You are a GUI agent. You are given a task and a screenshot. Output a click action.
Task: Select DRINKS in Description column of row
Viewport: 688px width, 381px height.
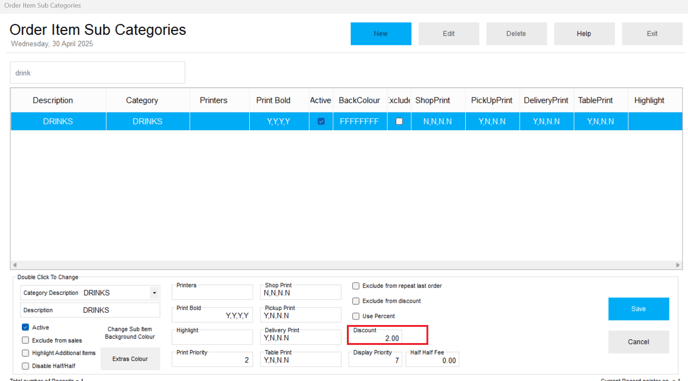click(x=58, y=121)
